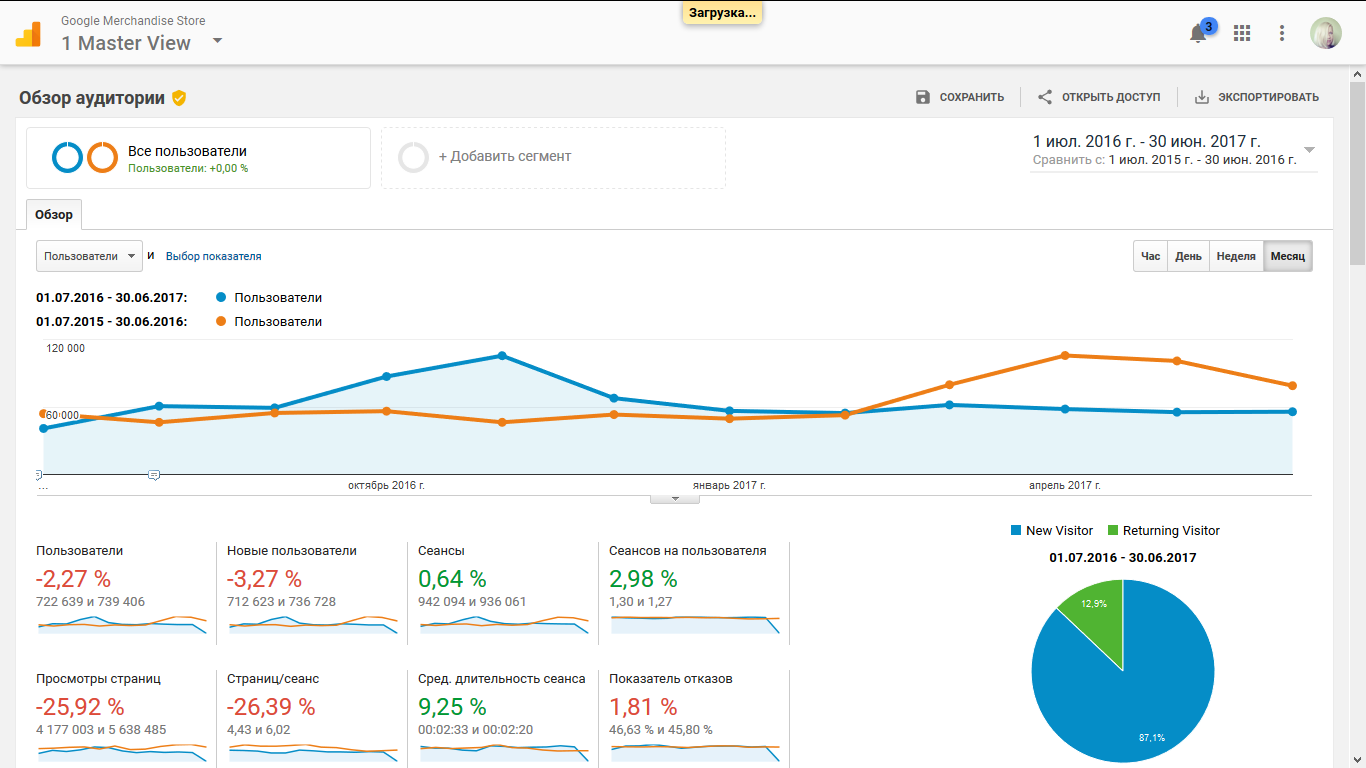Switch chart granularity to Неделя
Viewport: 1366px width, 768px height.
click(x=1236, y=256)
